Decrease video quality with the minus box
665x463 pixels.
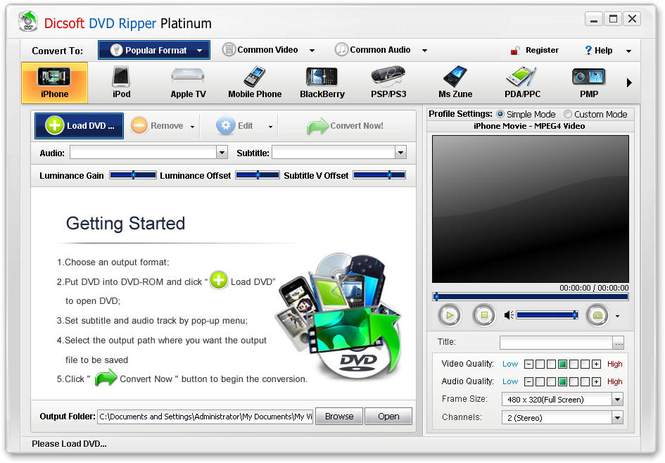click(528, 364)
